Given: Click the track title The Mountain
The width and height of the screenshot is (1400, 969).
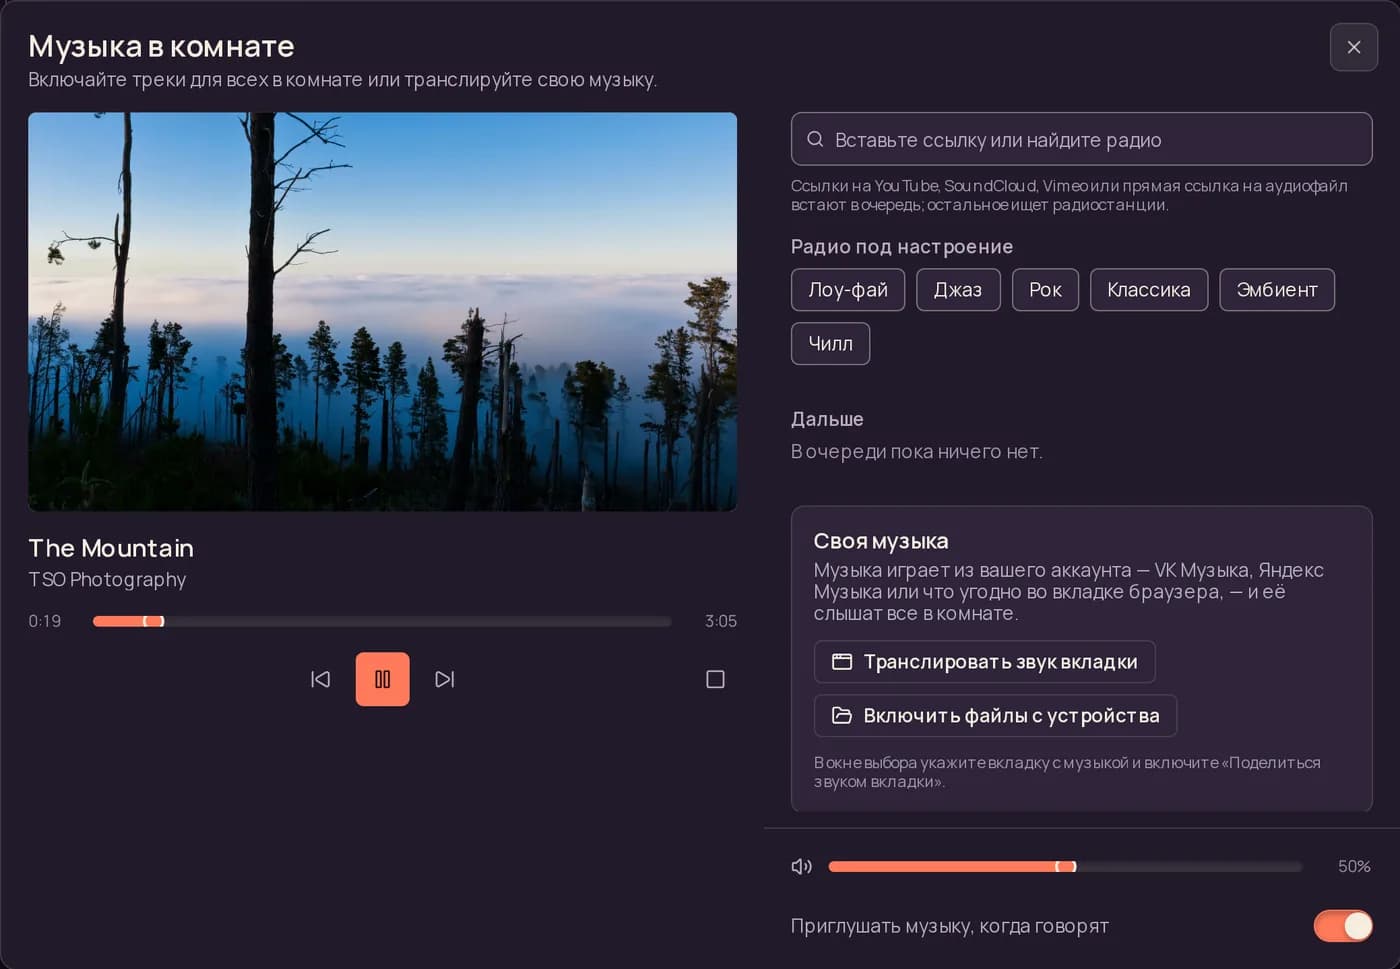Looking at the screenshot, I should point(111,548).
